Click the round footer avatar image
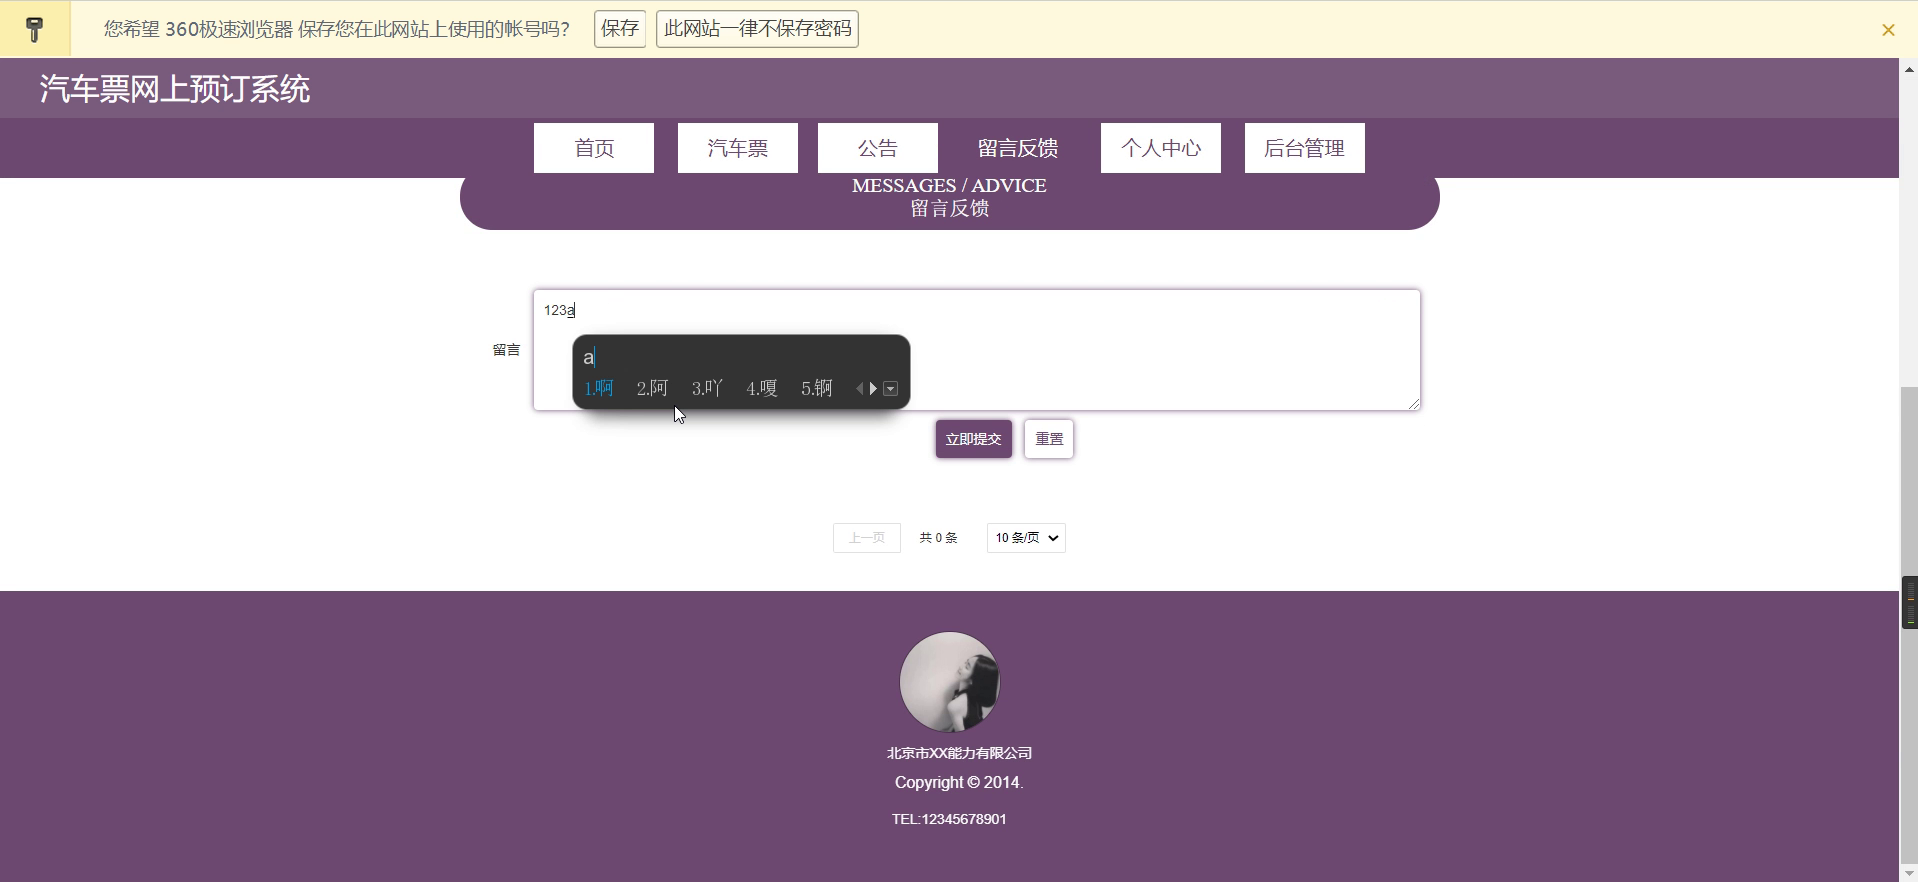Image resolution: width=1918 pixels, height=882 pixels. point(949,682)
